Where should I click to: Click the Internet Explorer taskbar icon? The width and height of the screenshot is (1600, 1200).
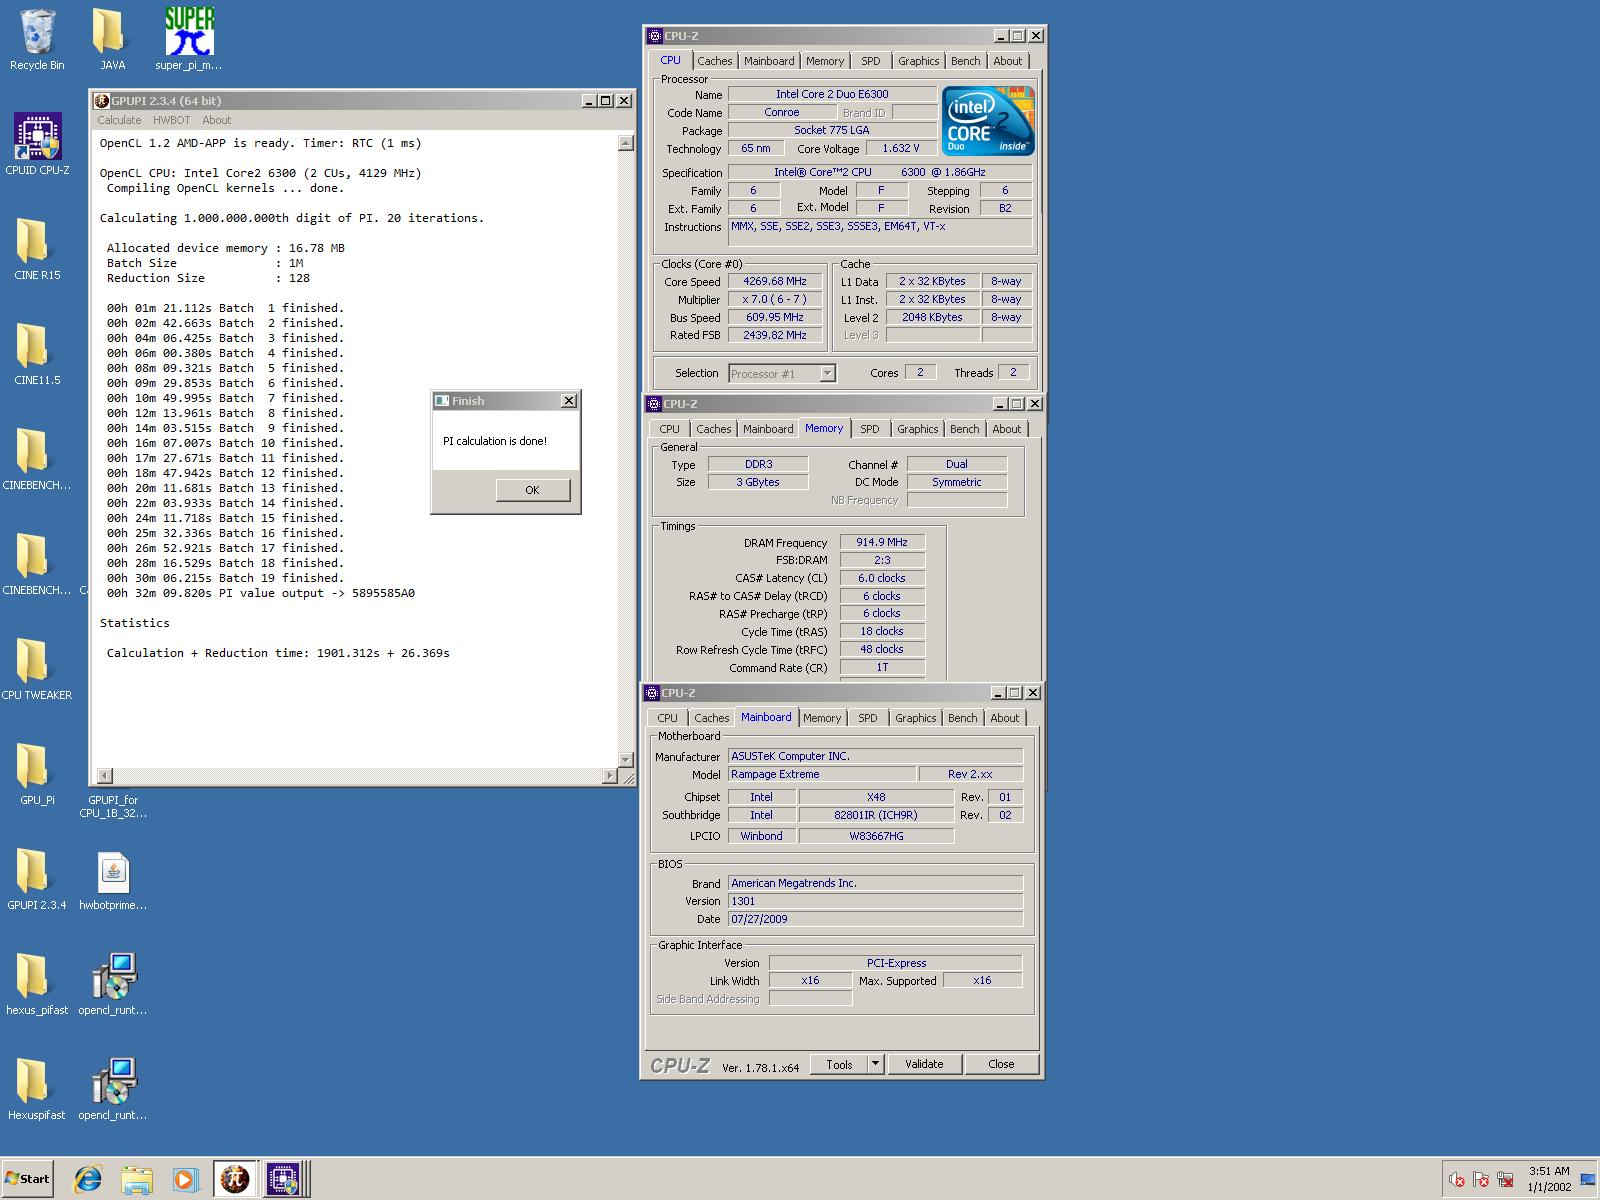tap(88, 1179)
